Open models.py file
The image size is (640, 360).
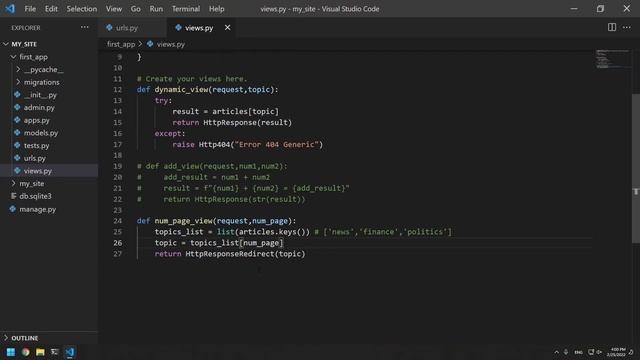coord(41,133)
